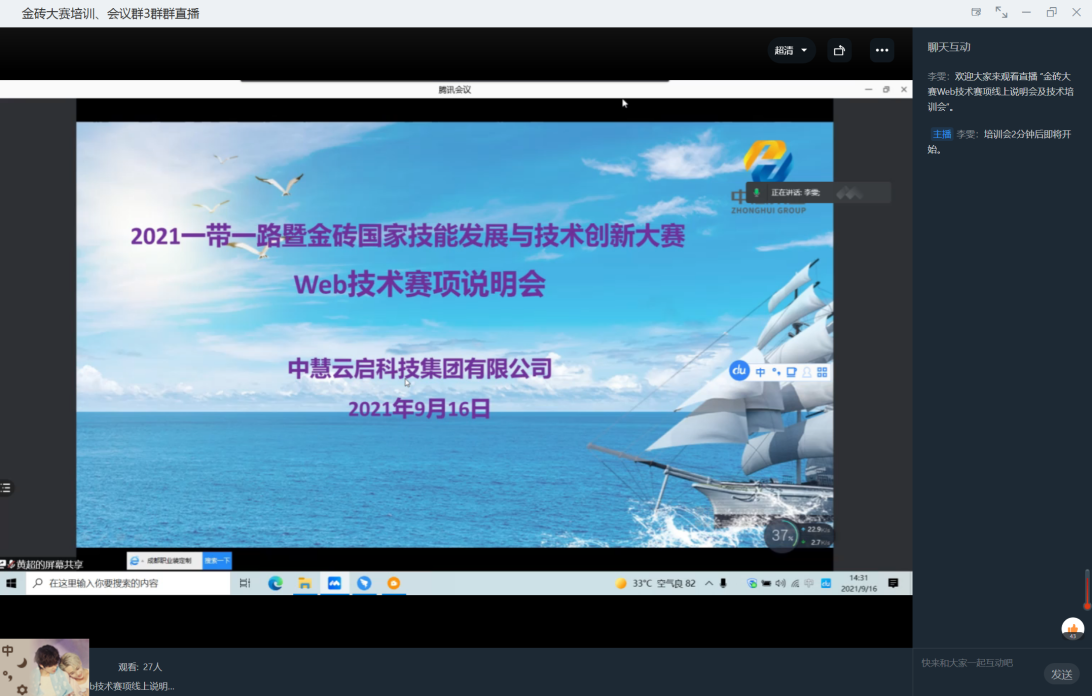Toggle fullscreen with the diagonal arrows icon
The image size is (1092, 696).
pos(1001,13)
